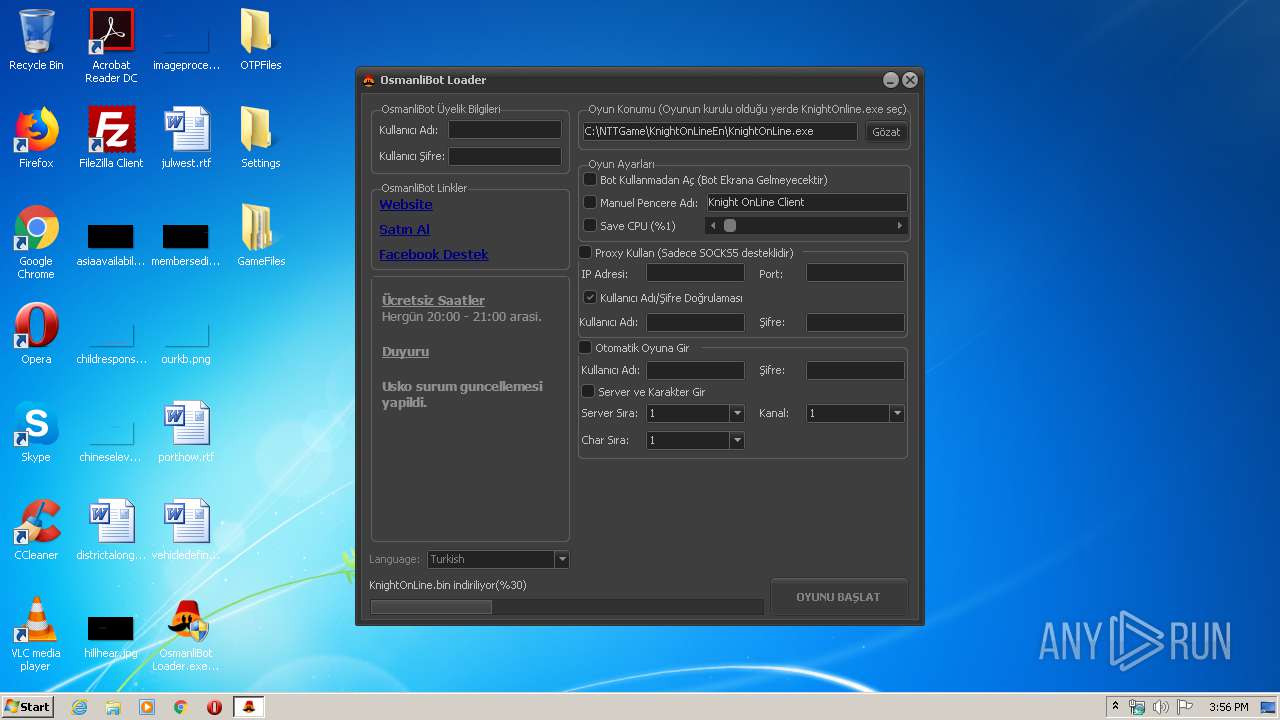Click the game path input field
Screen dimensions: 1280x720
pyautogui.click(x=719, y=131)
